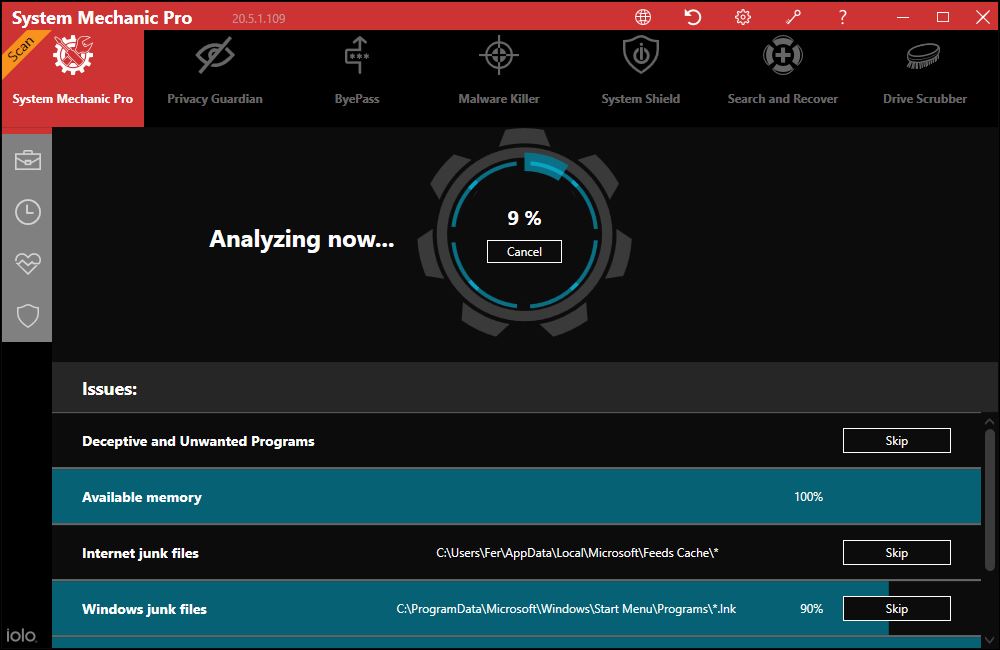The height and width of the screenshot is (650, 1000).
Task: Open the System Mechanic Pro tab
Action: pos(73,78)
